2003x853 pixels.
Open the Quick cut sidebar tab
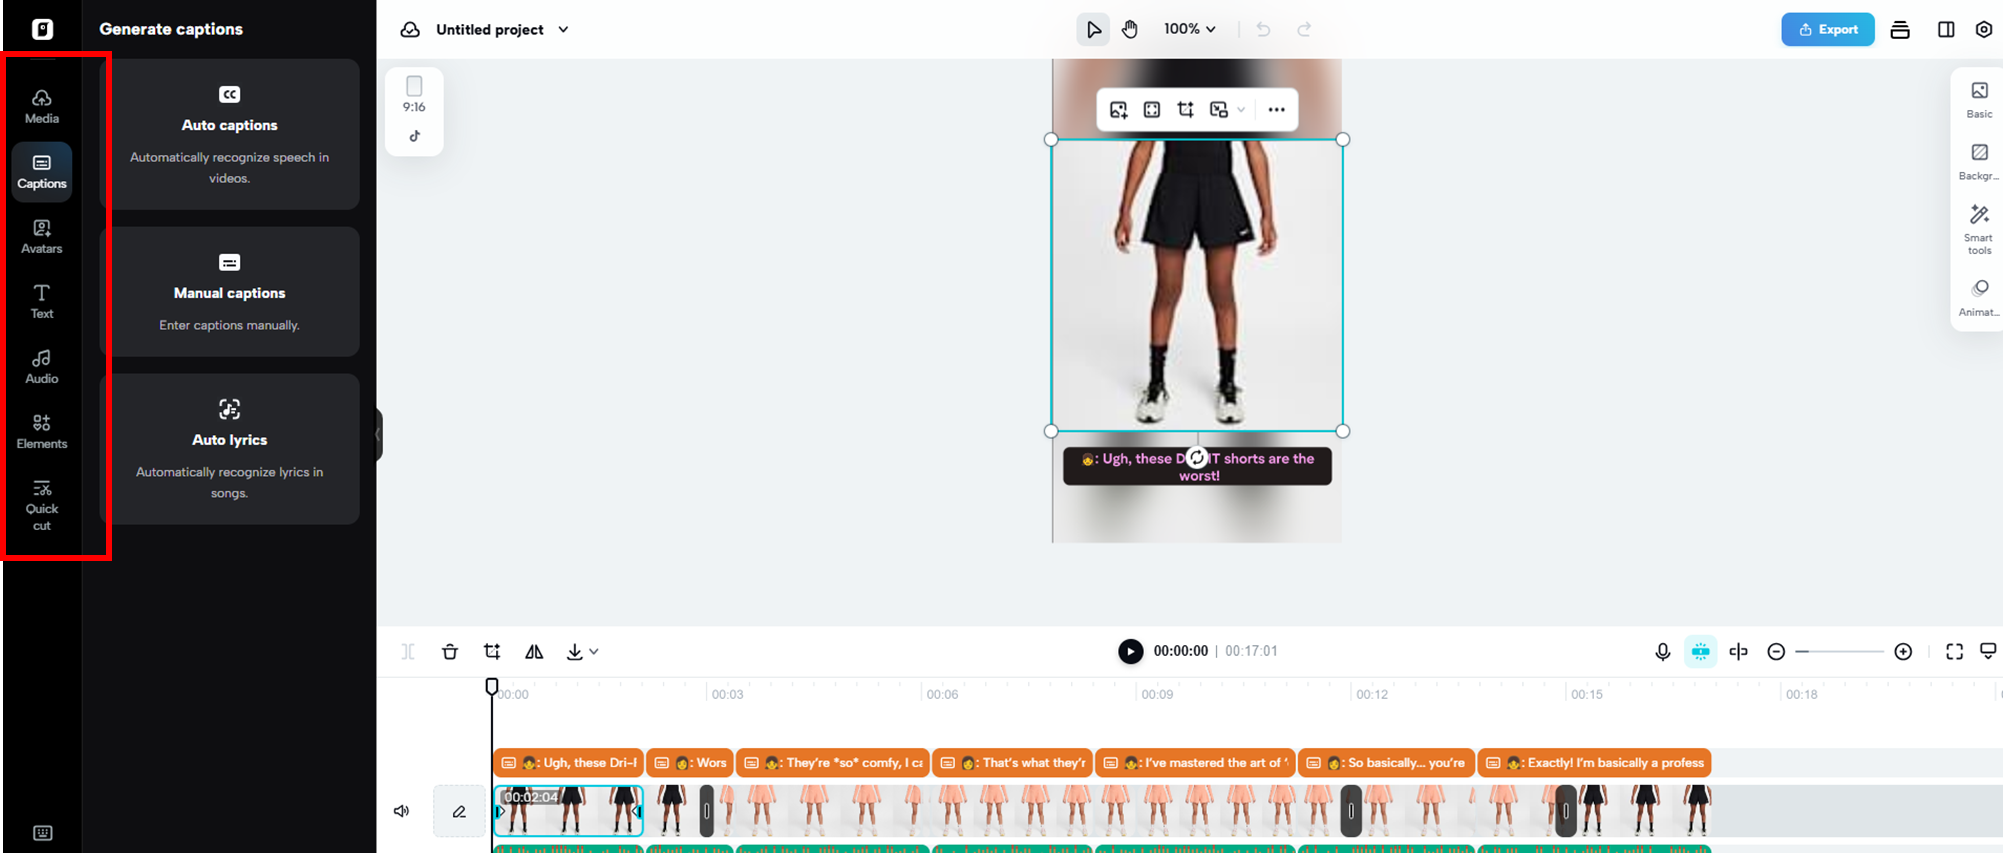tap(42, 505)
